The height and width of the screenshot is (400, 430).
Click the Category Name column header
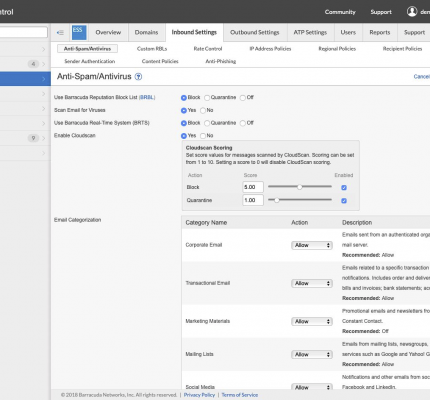206,223
